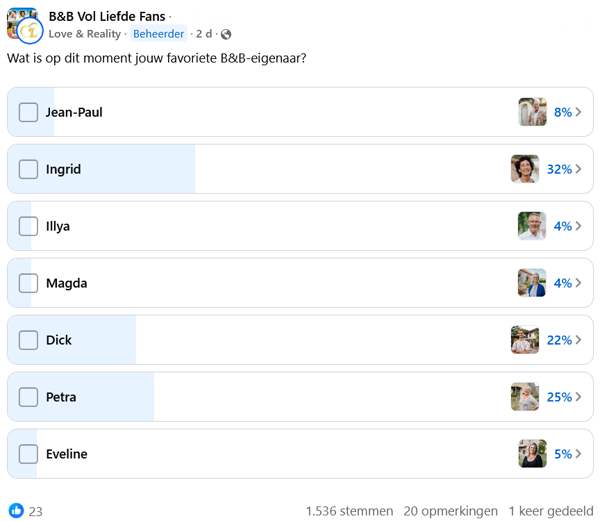Image resolution: width=600 pixels, height=521 pixels.
Task: Click Eveline's voter photo thumbnail
Action: click(x=532, y=454)
